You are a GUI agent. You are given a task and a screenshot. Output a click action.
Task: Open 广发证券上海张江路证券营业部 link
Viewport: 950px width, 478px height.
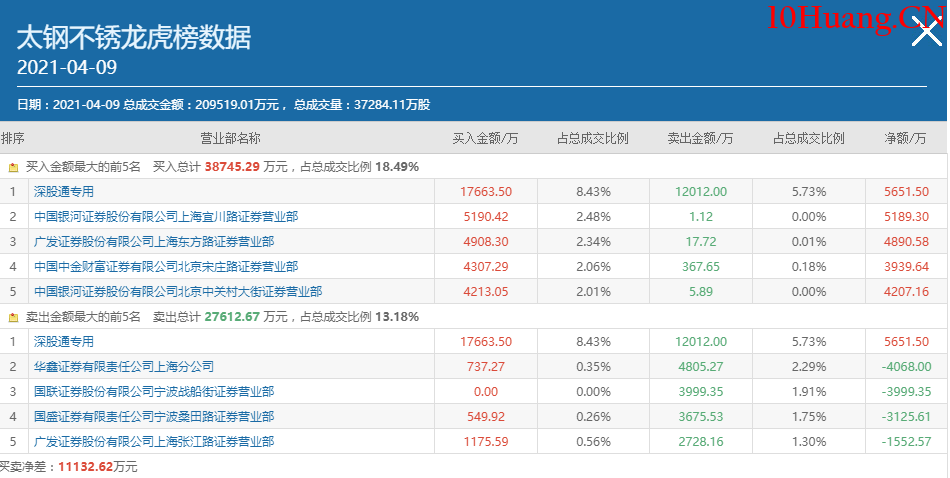[154, 442]
